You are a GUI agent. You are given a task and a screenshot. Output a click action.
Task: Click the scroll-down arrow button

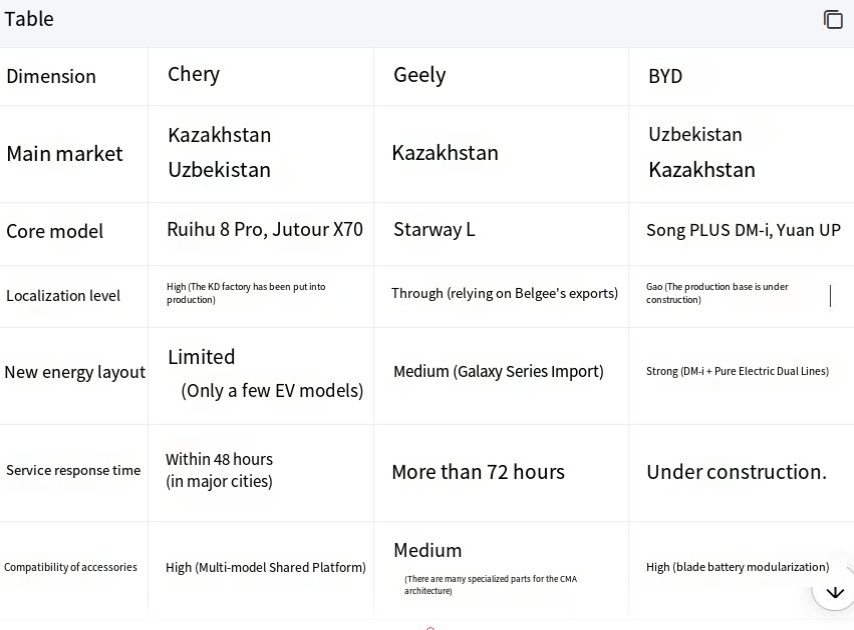click(834, 591)
